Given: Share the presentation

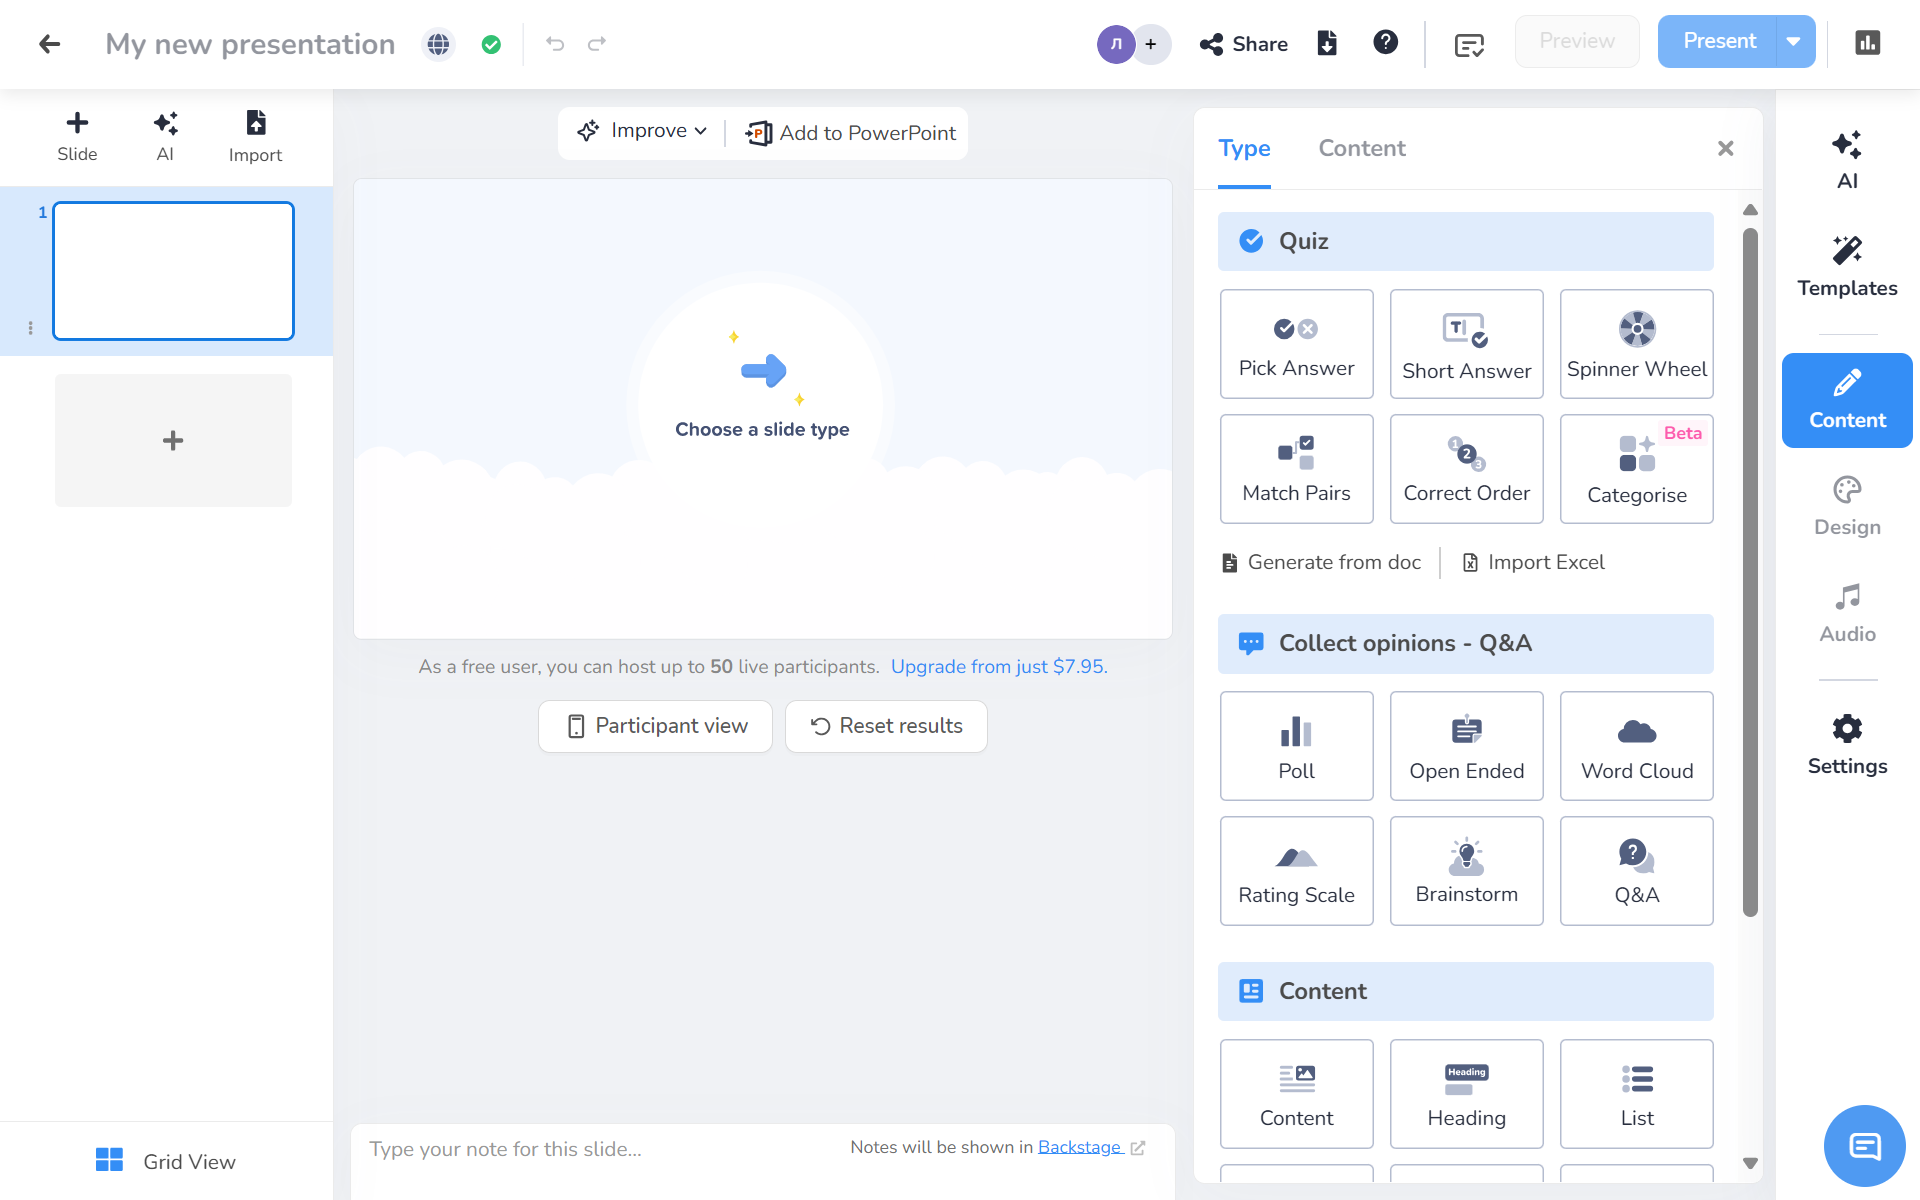Looking at the screenshot, I should [x=1244, y=44].
